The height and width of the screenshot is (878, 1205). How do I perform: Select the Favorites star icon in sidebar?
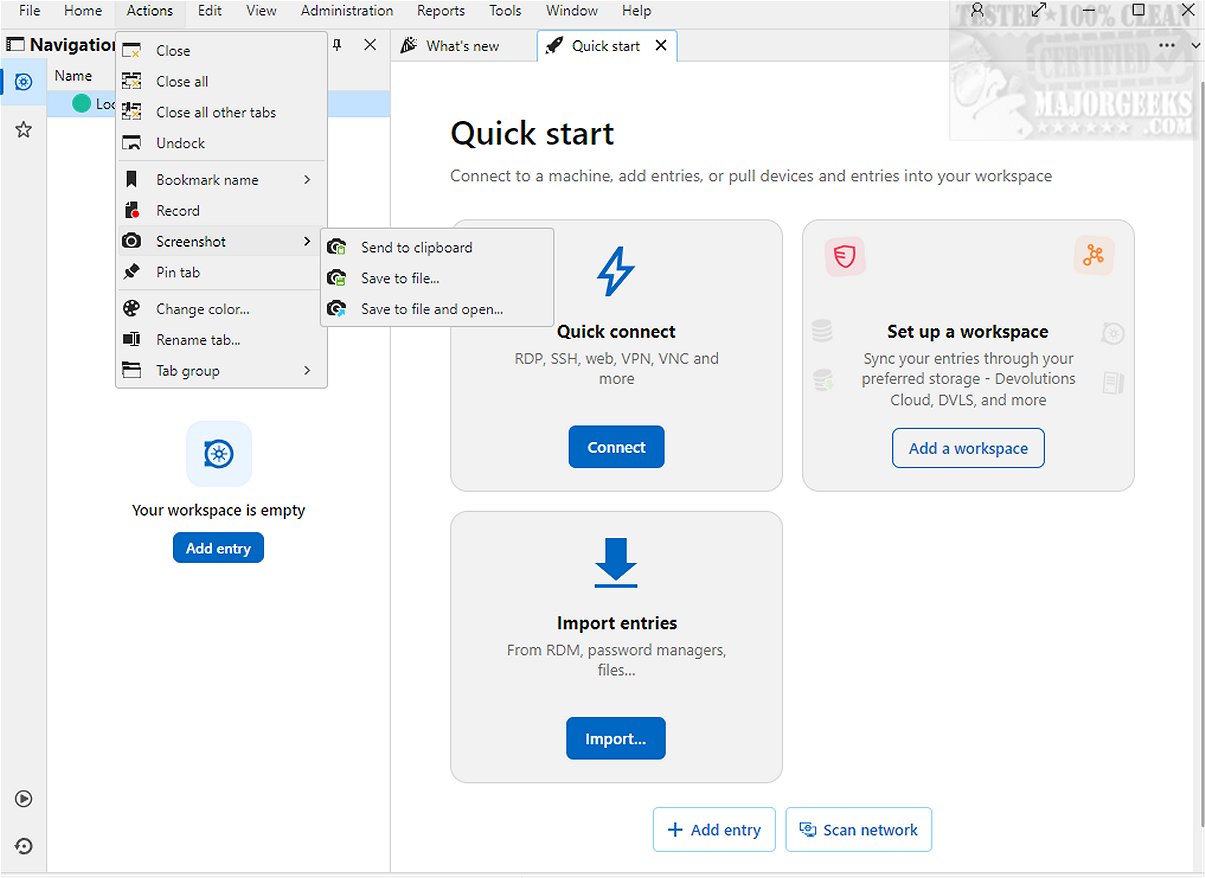(23, 130)
